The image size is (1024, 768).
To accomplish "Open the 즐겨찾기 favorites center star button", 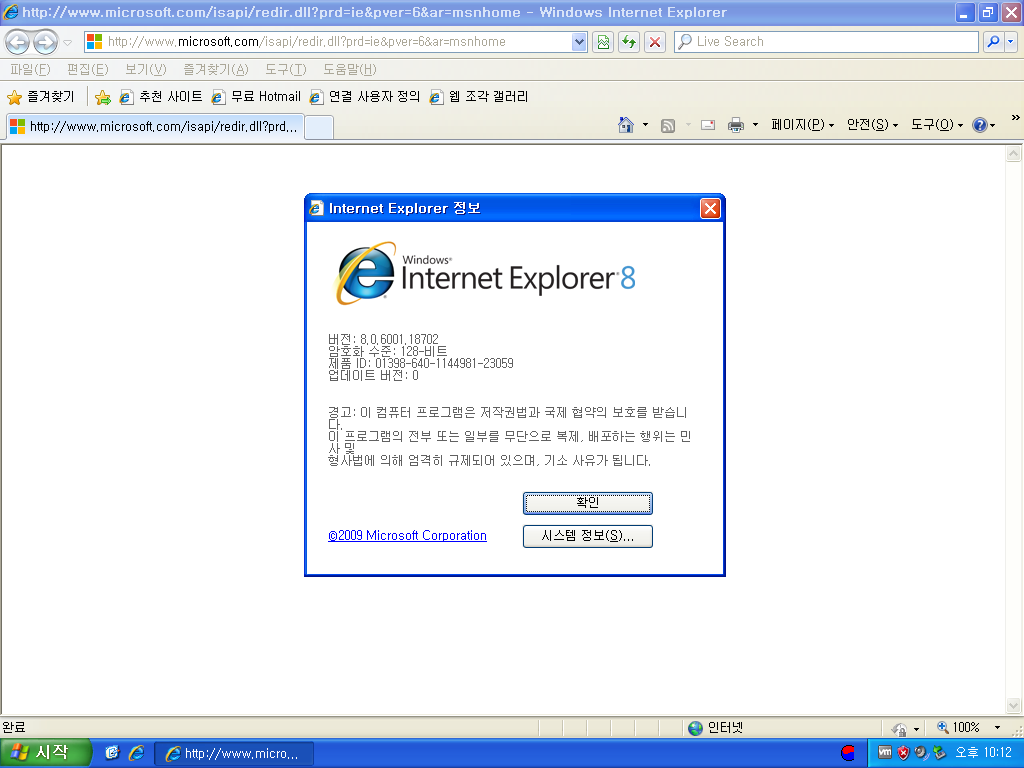I will [40, 97].
